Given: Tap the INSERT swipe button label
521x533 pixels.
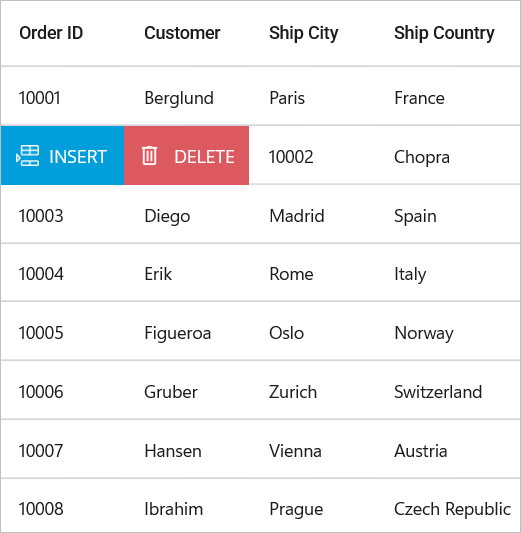Looking at the screenshot, I should (x=78, y=157).
